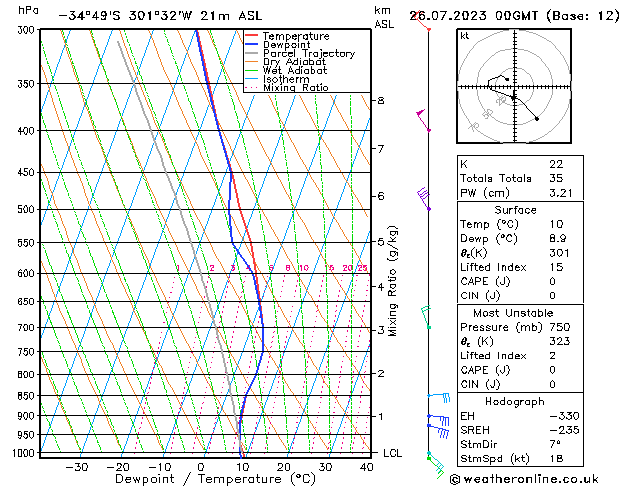Click the surface Temp (°C) value 10
Screen dimensions: 629x486
point(557,224)
